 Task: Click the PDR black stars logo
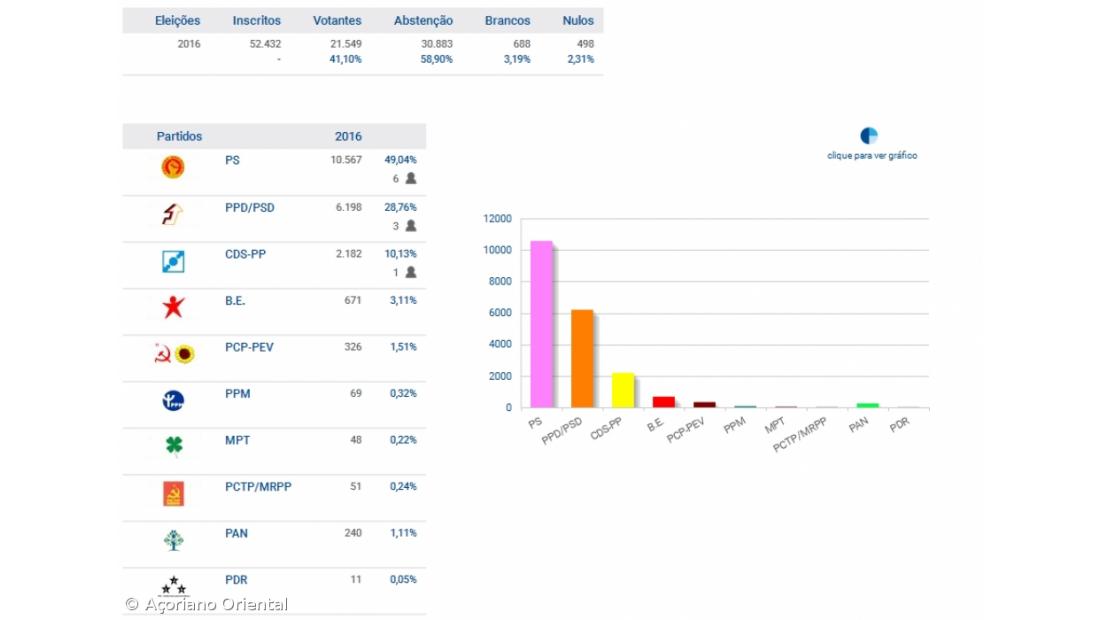(173, 586)
